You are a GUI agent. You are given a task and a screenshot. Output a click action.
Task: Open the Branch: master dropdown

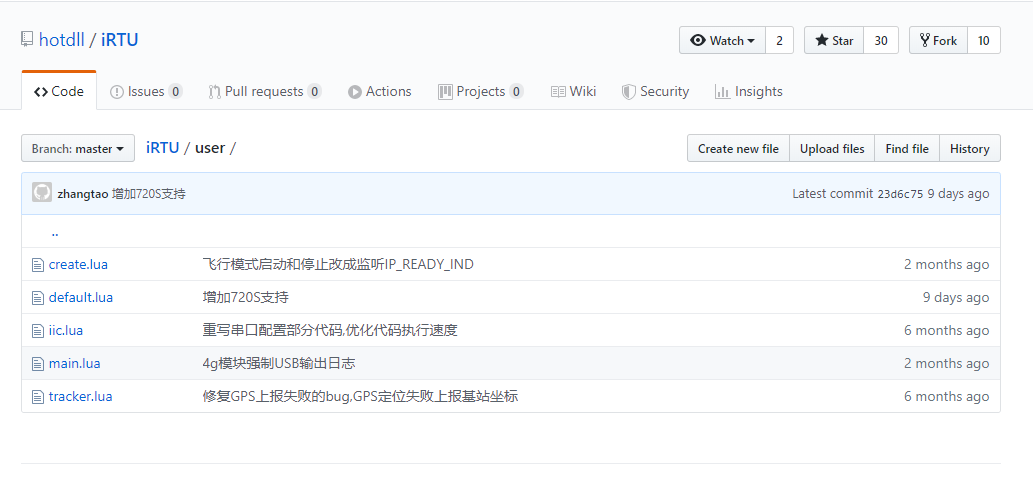[78, 148]
